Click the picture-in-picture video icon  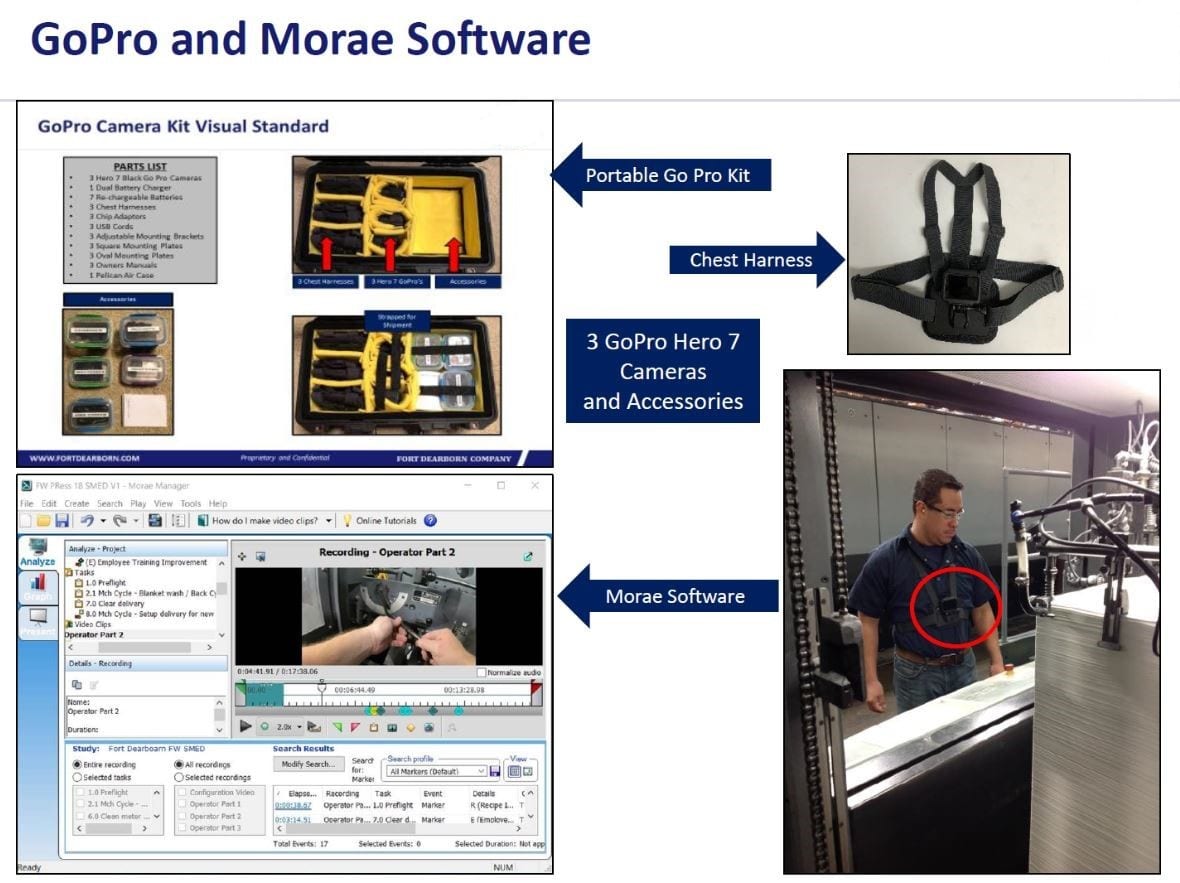point(260,556)
